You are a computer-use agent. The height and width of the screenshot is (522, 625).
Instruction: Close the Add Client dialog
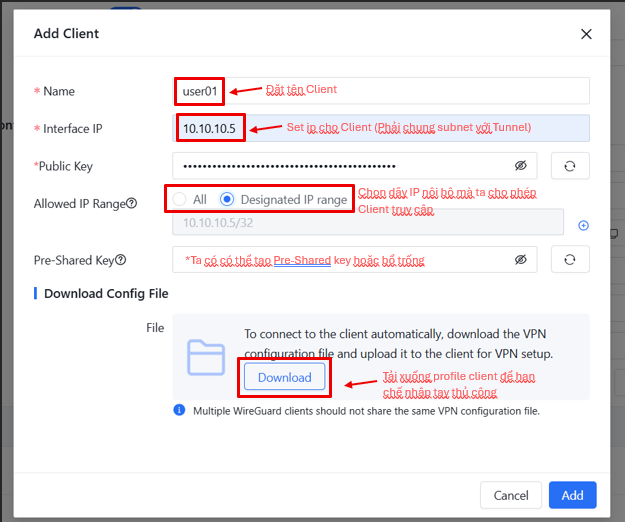pyautogui.click(x=586, y=34)
